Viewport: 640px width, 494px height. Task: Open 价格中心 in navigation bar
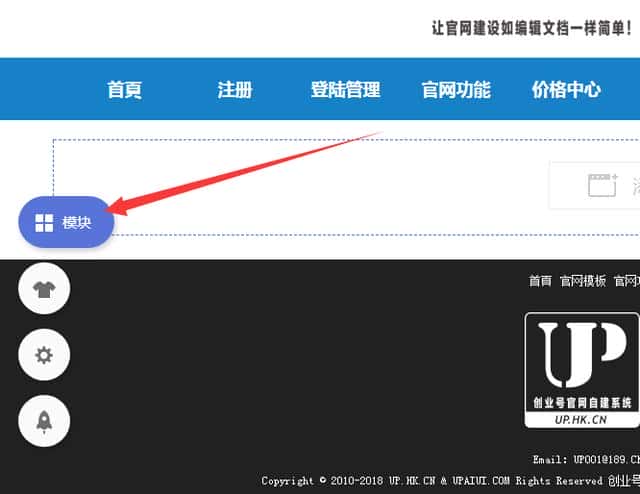pyautogui.click(x=566, y=90)
